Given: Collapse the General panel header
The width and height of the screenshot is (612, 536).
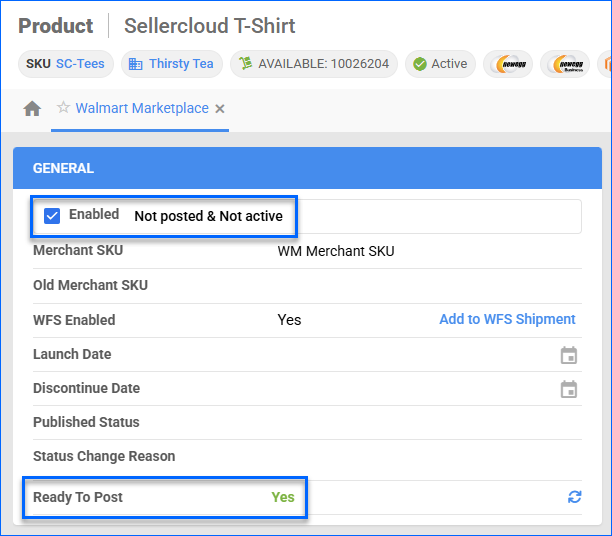Looking at the screenshot, I should point(307,168).
